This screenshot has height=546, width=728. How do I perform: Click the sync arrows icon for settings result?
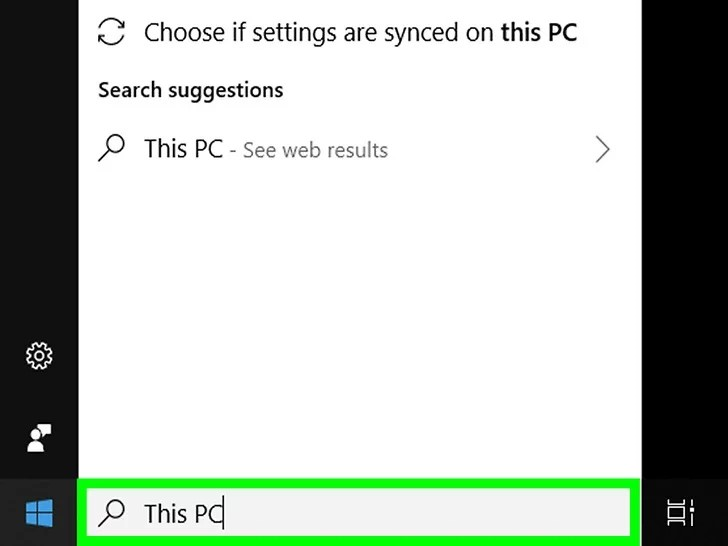(x=112, y=32)
